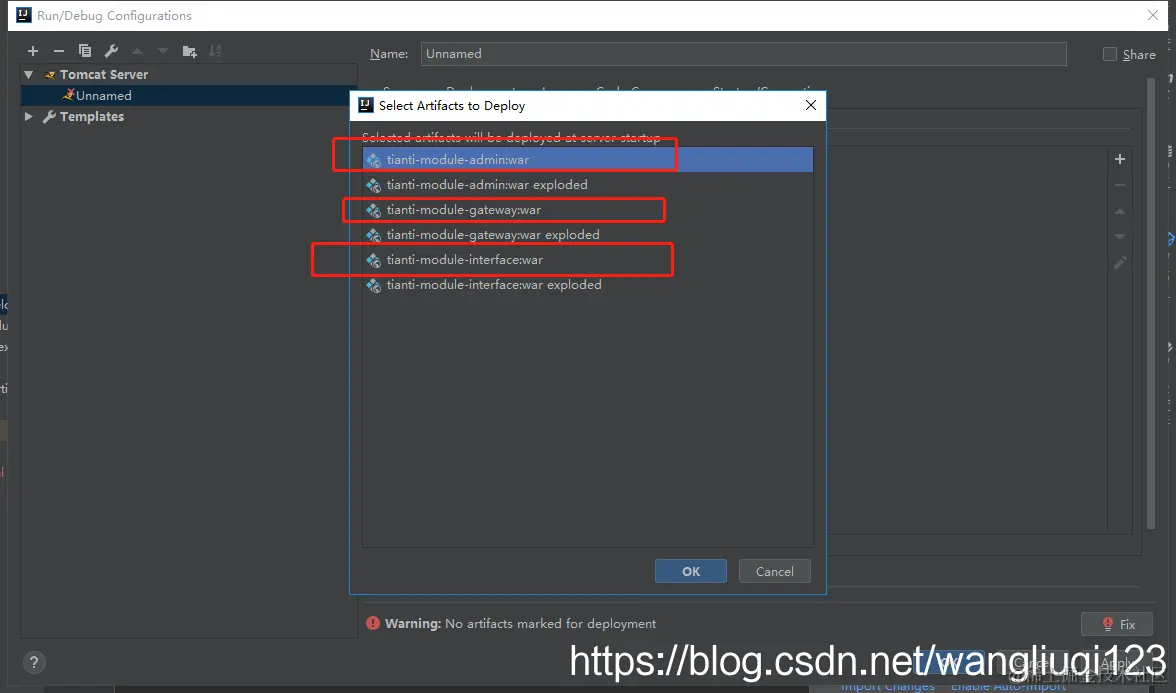
Task: Open edit defaults wrench icon
Action: [111, 51]
